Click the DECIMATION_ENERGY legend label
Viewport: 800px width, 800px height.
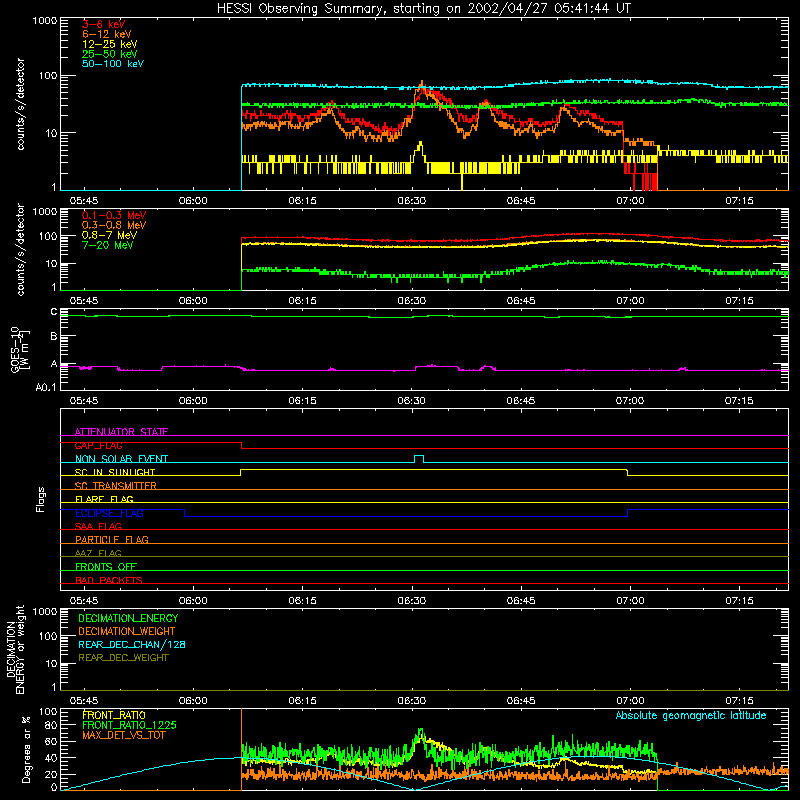coord(128,618)
